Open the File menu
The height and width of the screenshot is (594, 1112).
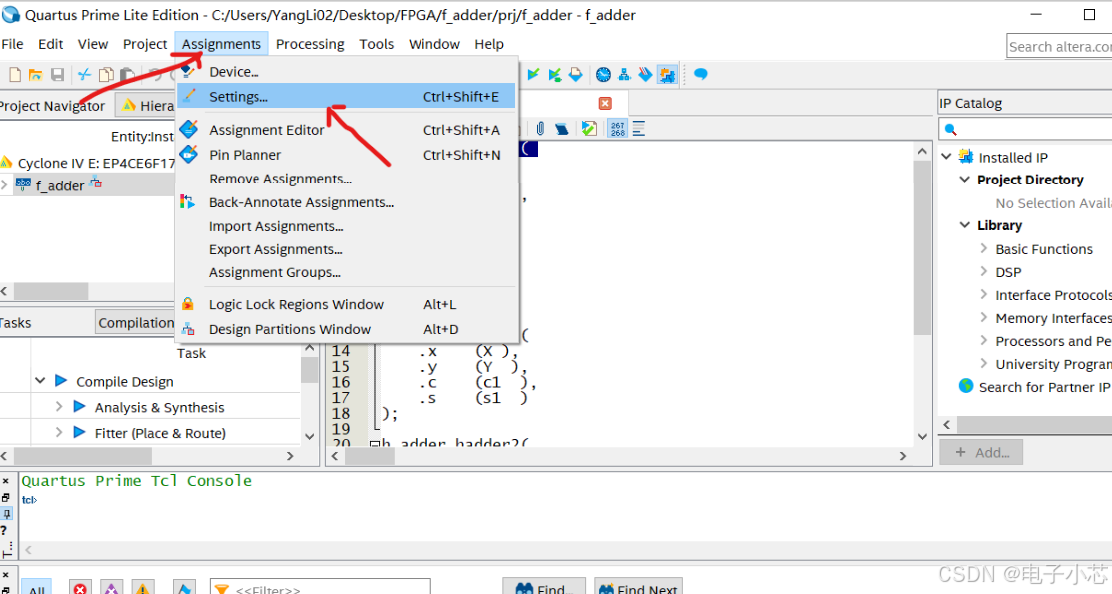(12, 44)
